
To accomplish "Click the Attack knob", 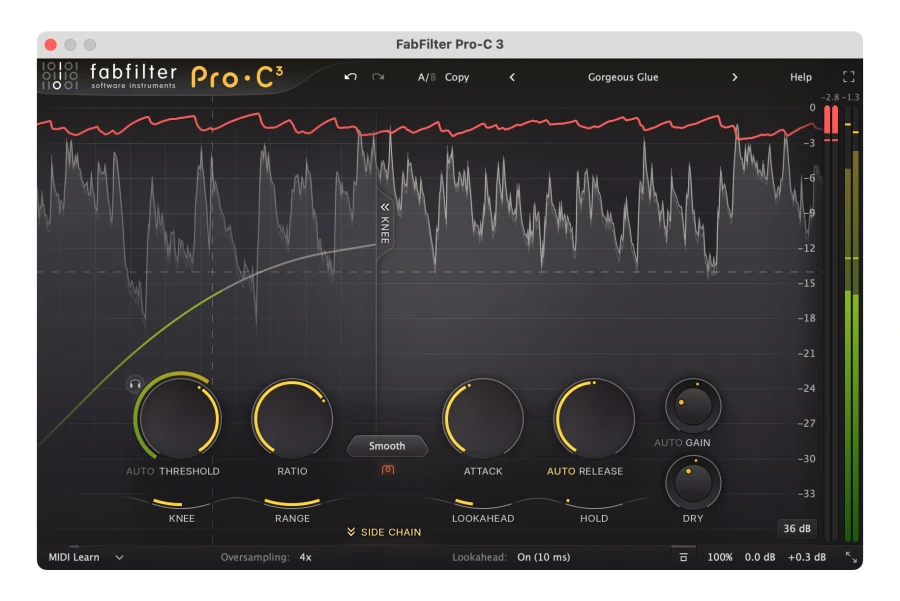I will (x=483, y=419).
